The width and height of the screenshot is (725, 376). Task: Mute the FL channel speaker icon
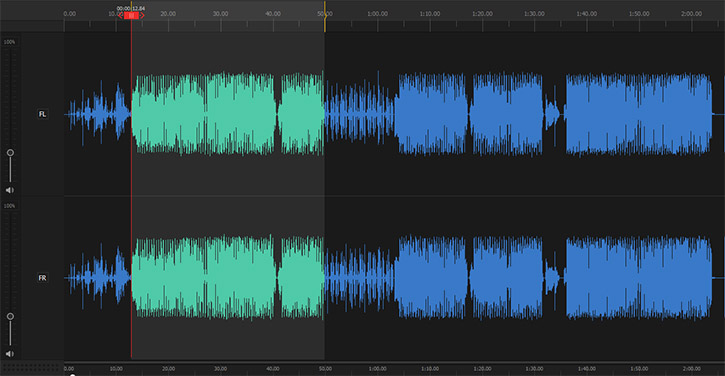pyautogui.click(x=10, y=190)
